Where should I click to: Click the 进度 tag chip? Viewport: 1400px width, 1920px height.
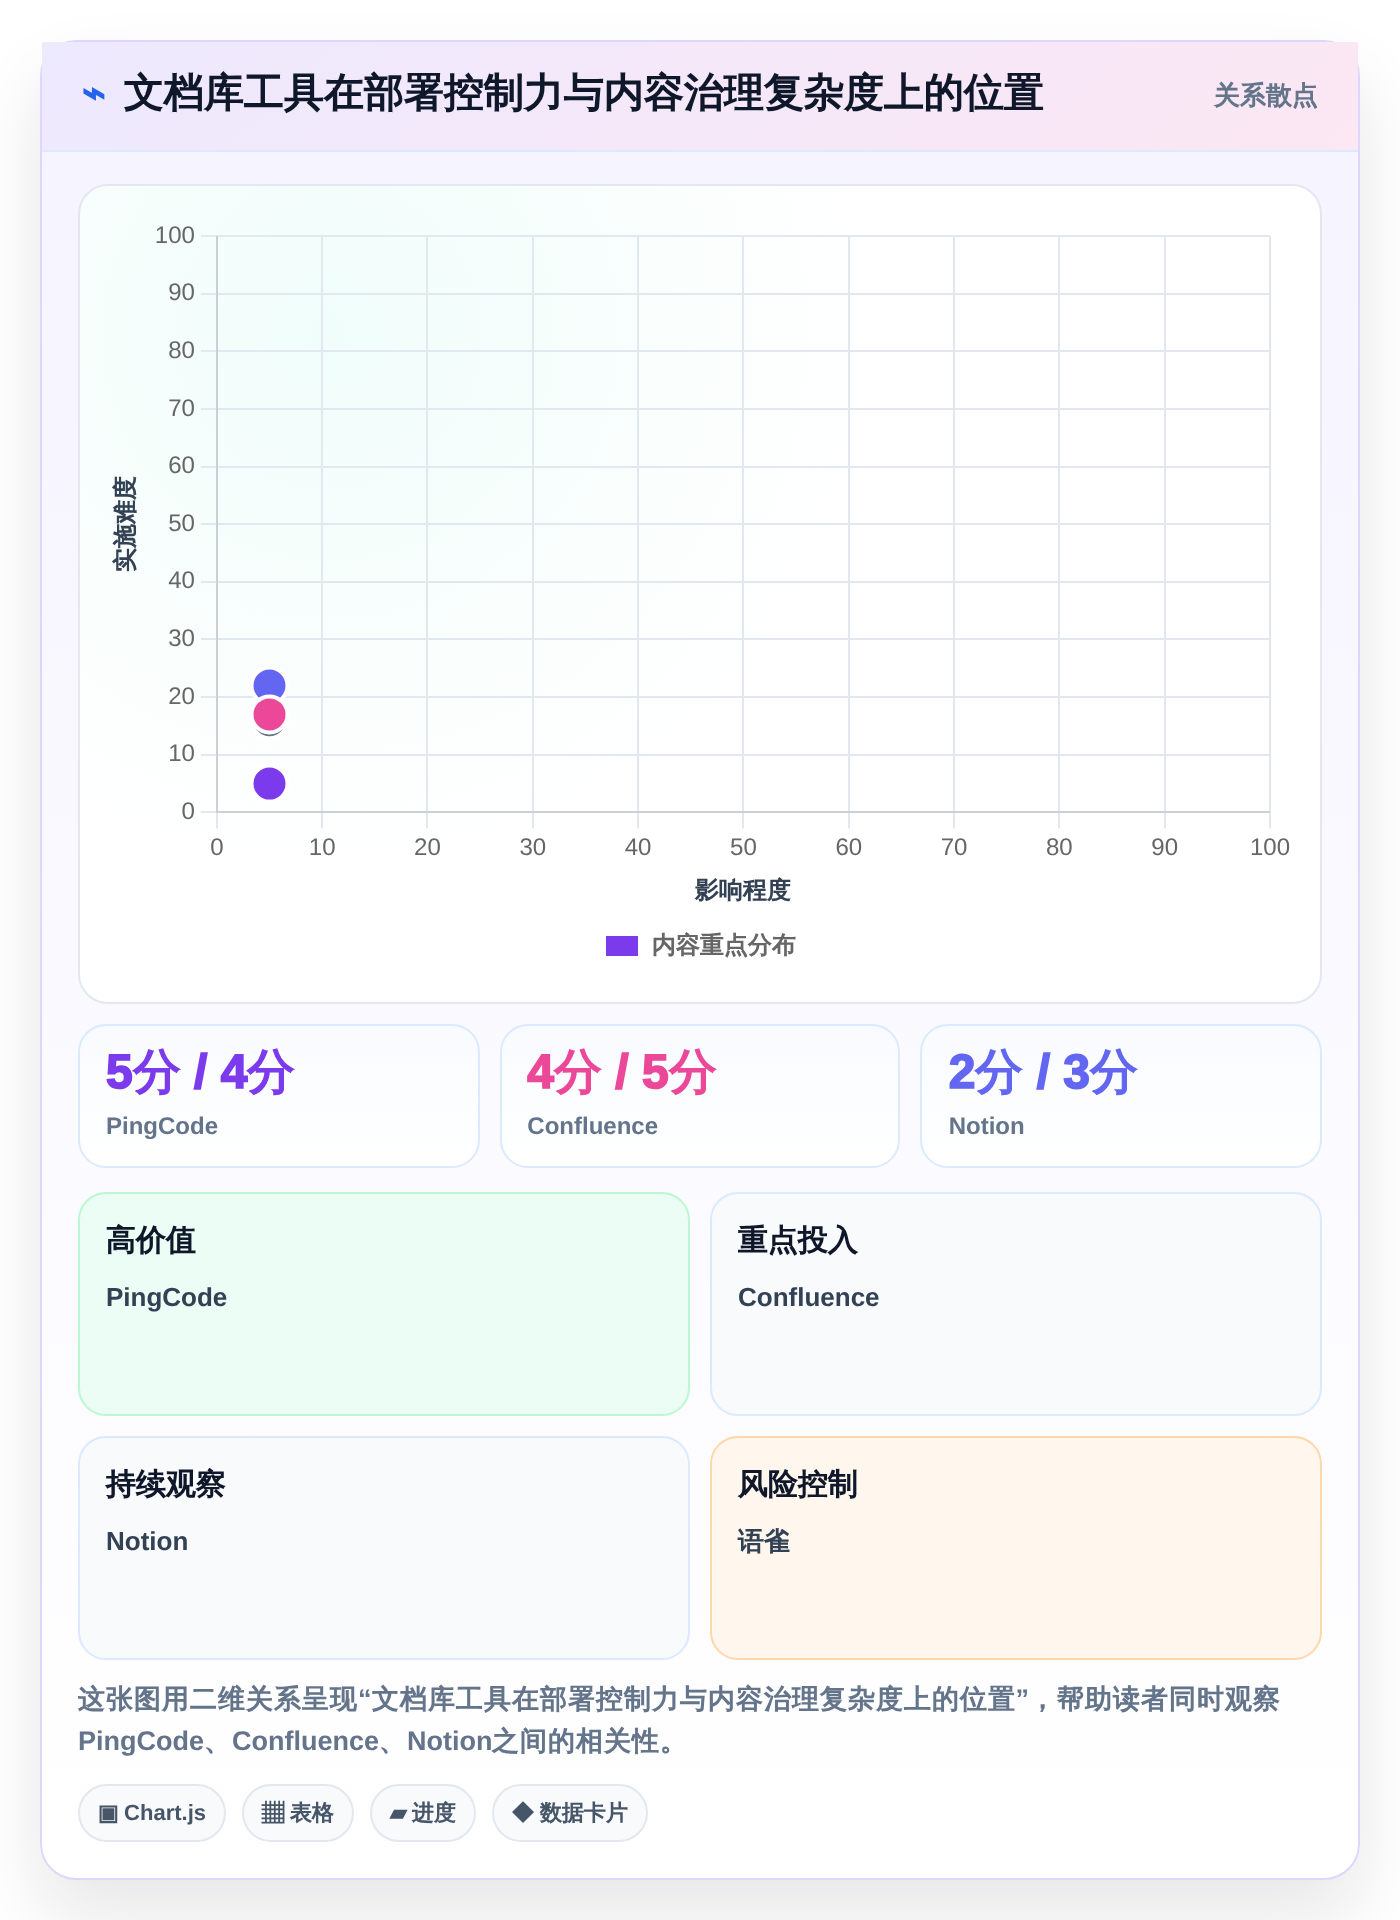pyautogui.click(x=423, y=1813)
